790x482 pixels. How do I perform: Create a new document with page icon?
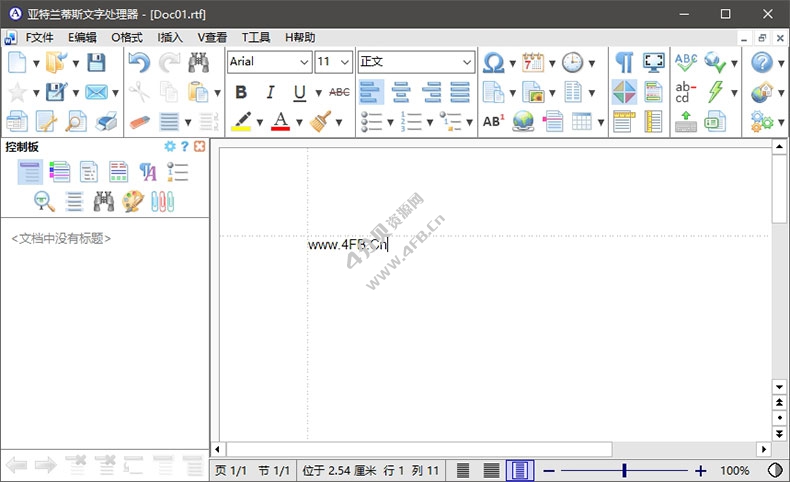pyautogui.click(x=18, y=62)
